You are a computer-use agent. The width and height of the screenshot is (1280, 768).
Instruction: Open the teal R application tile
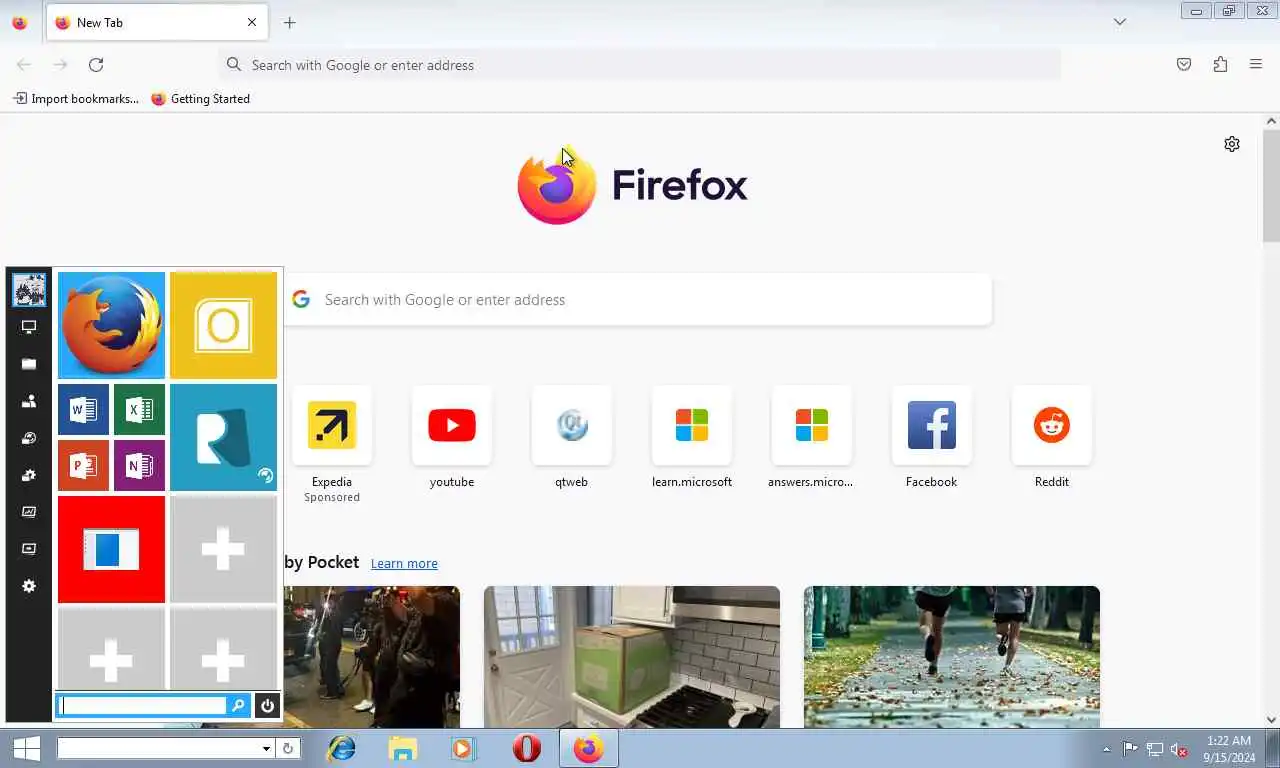pyautogui.click(x=223, y=437)
